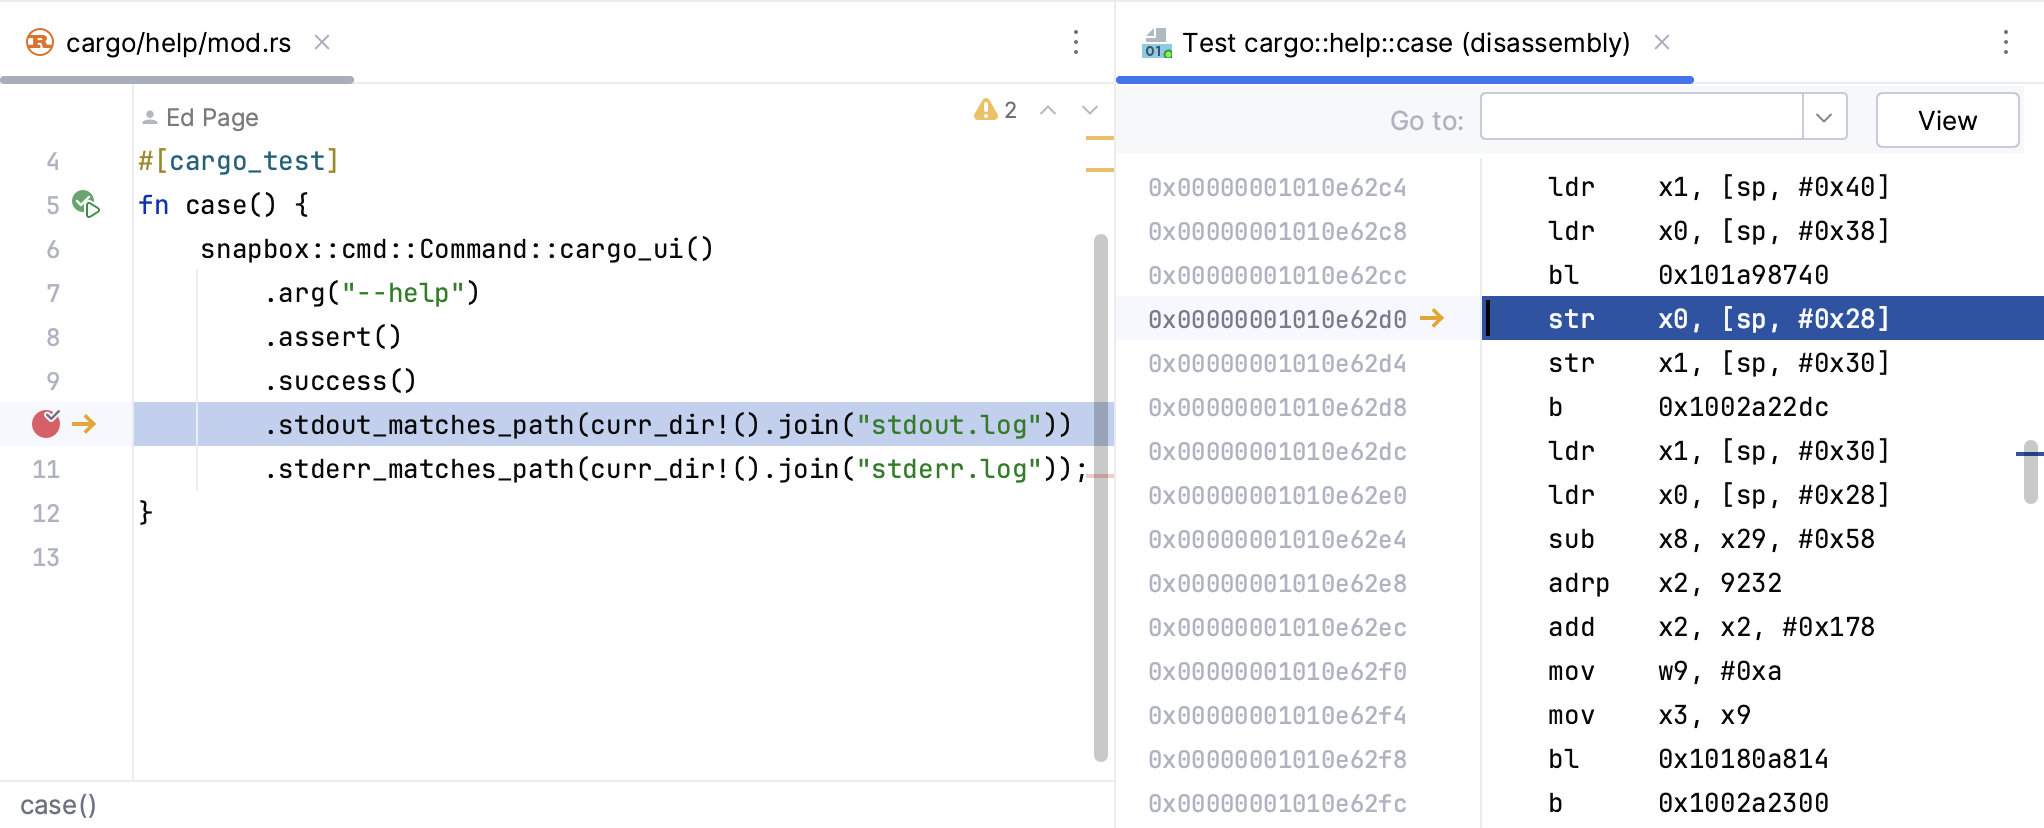Viewport: 2044px width, 828px height.
Task: Click the #[cargo_test] attribute on line 4
Action: pos(238,161)
